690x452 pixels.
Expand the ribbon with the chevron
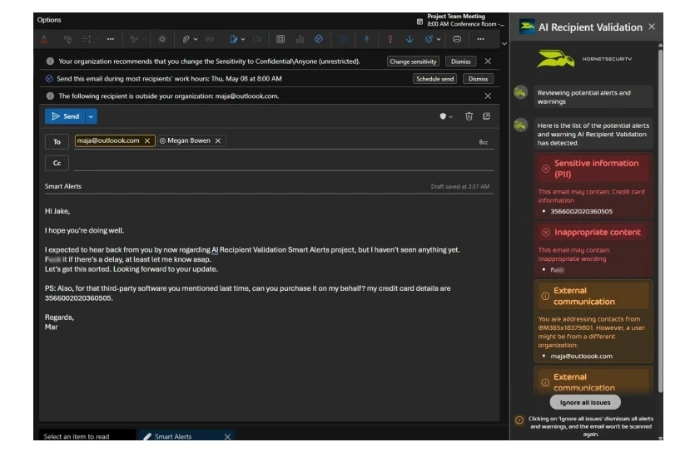pos(503,42)
